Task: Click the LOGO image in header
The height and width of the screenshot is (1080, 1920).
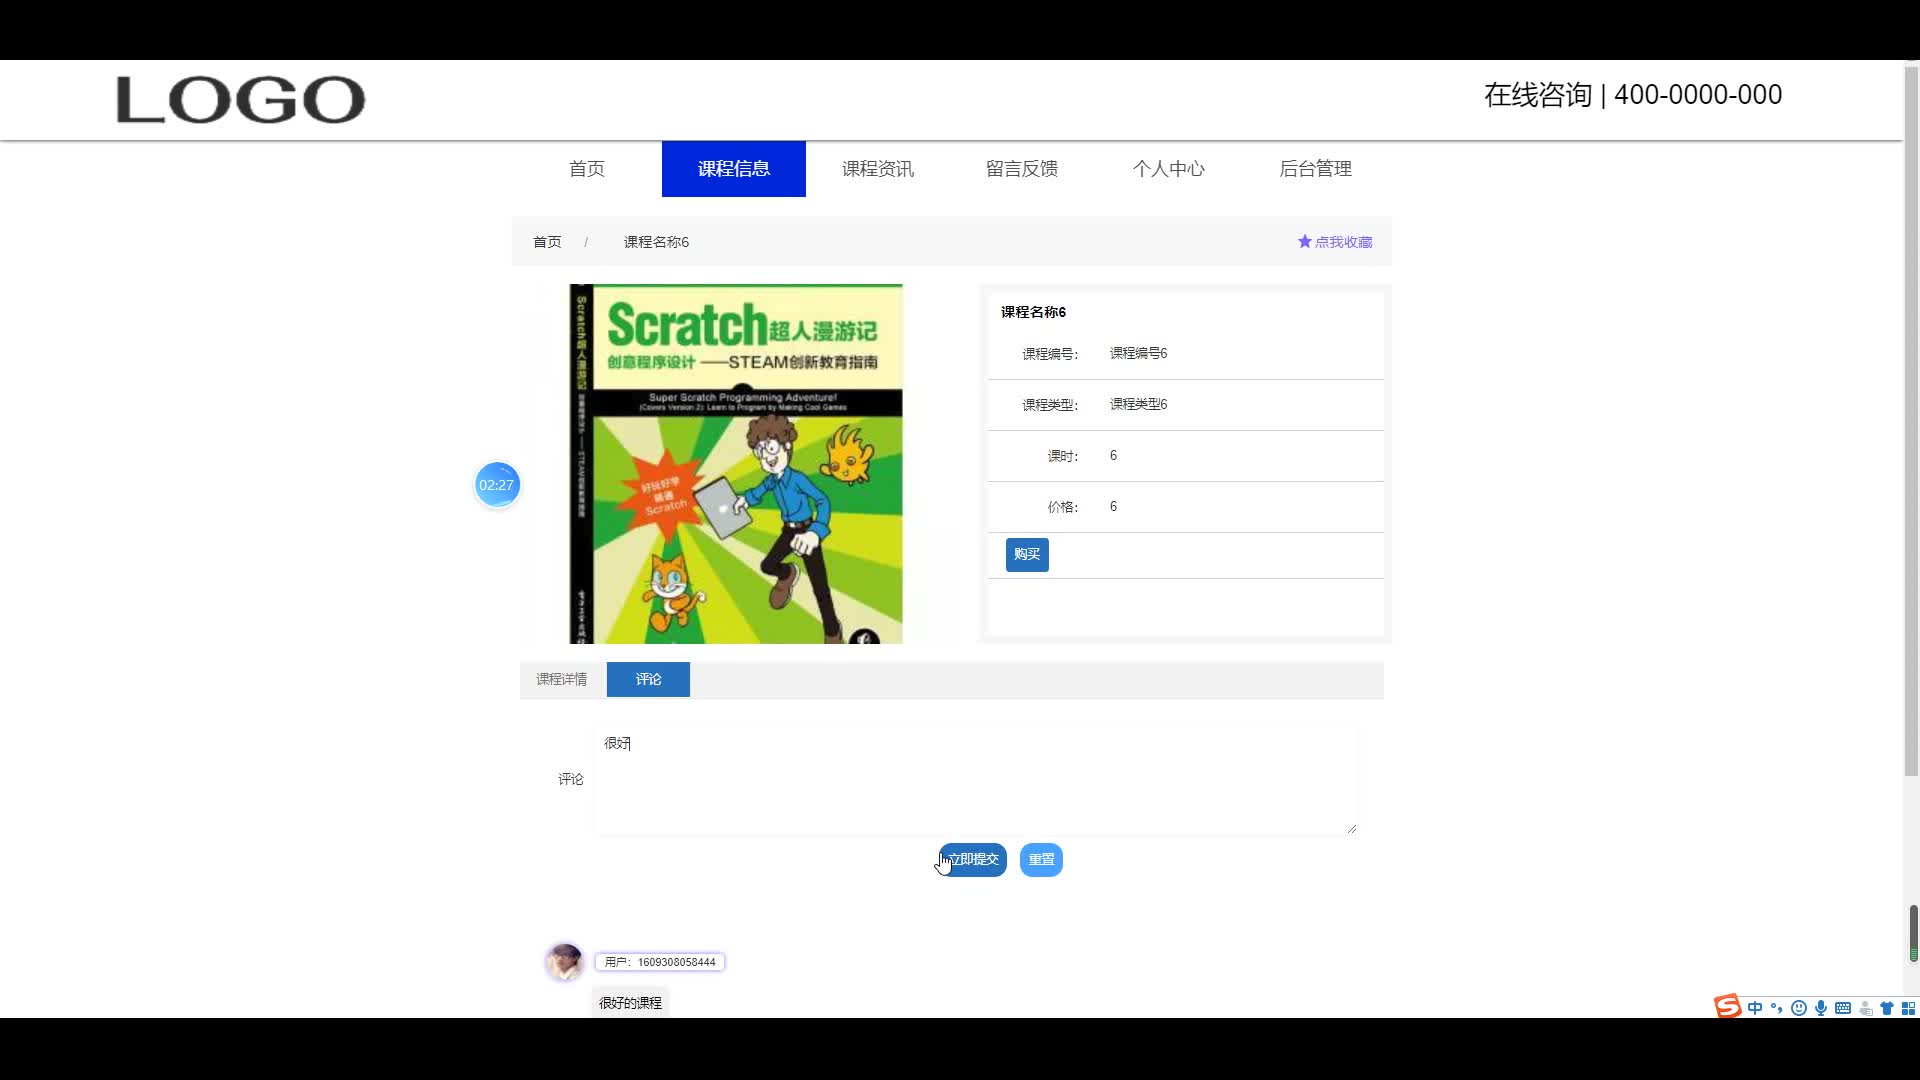Action: tap(240, 99)
